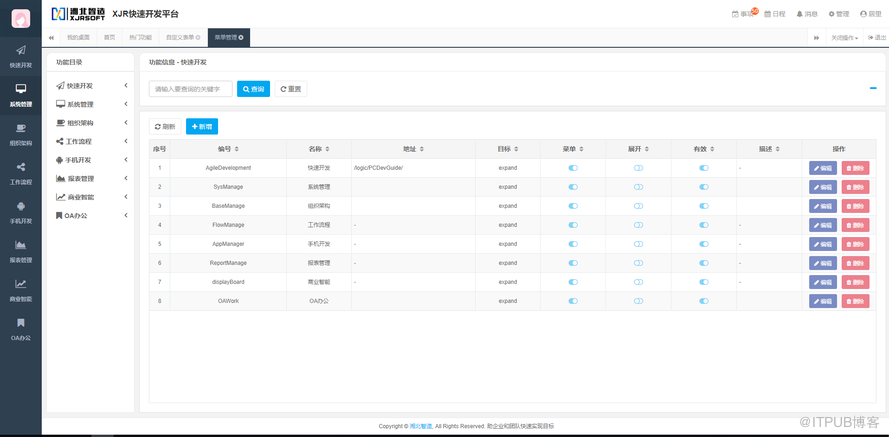Switch to the 我的桌面 tab
The image size is (889, 437).
point(77,37)
